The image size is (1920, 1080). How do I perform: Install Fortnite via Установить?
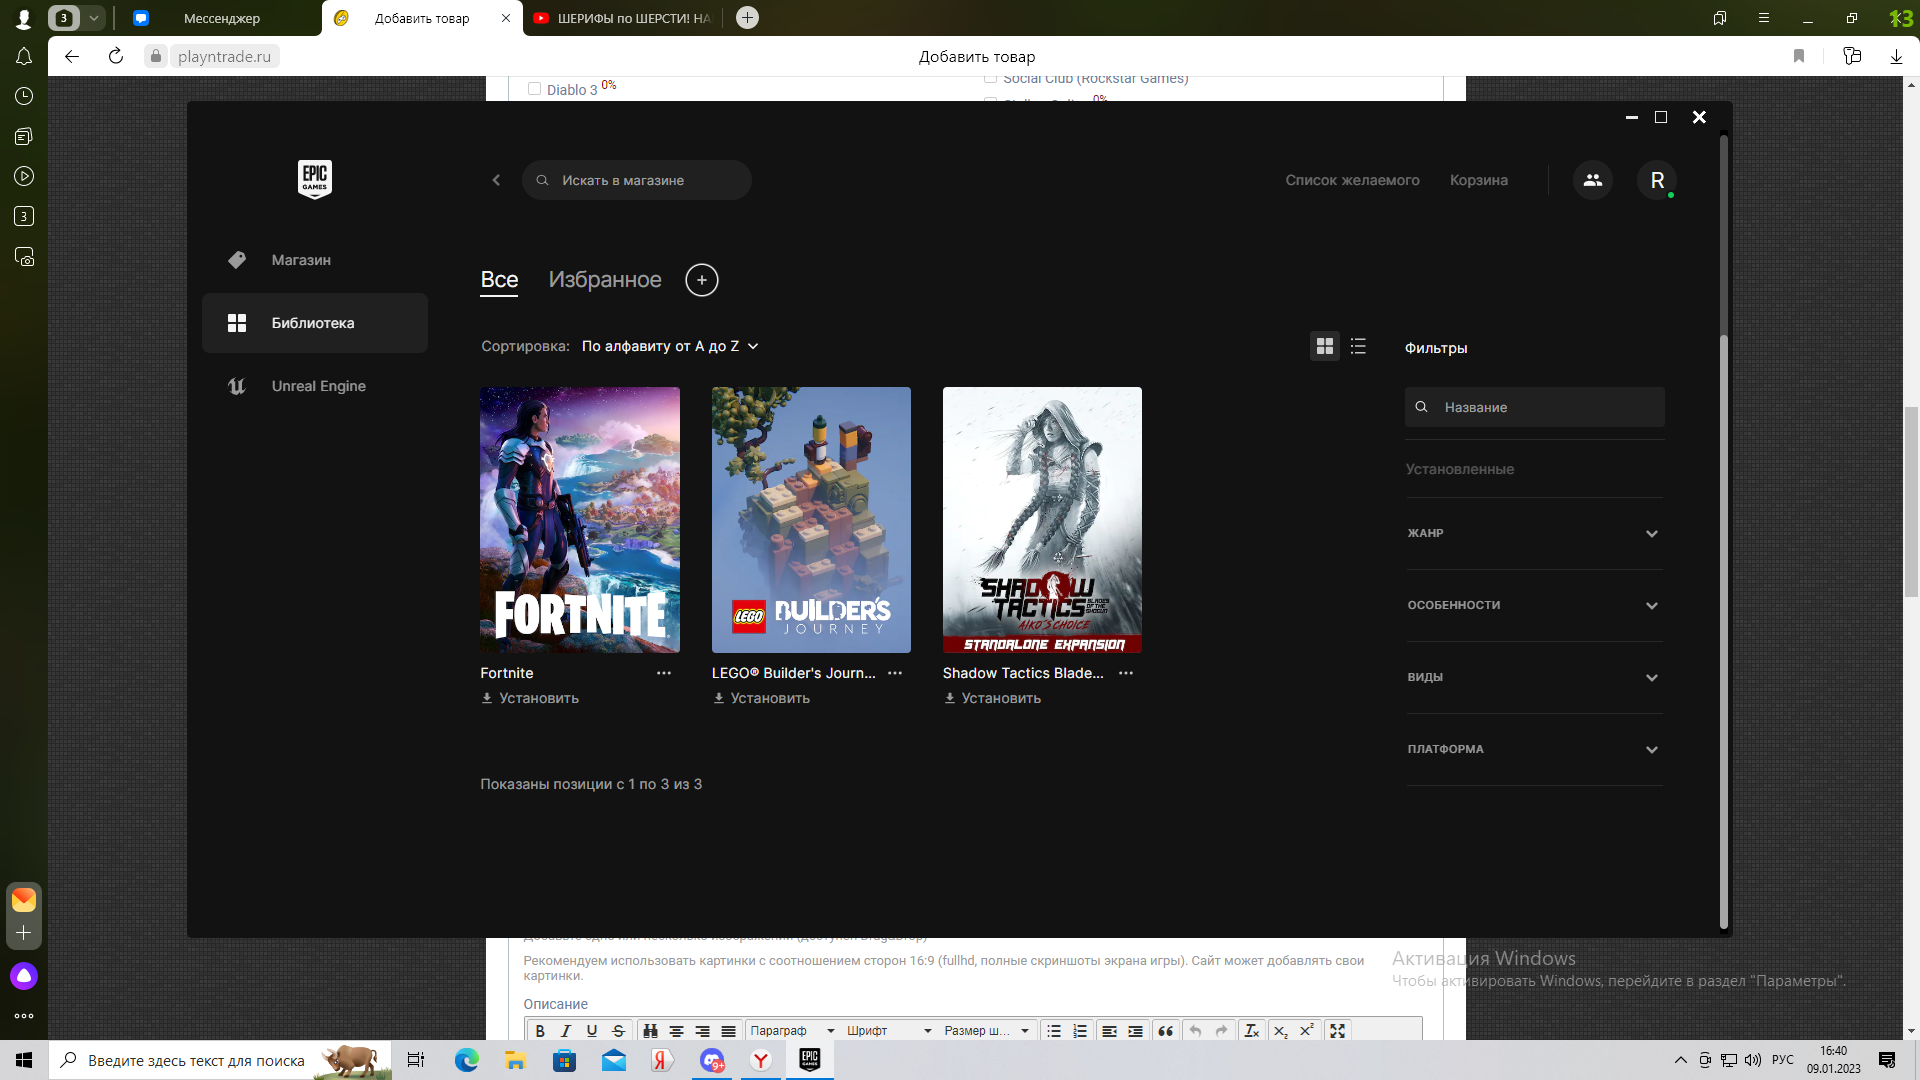pyautogui.click(x=530, y=698)
